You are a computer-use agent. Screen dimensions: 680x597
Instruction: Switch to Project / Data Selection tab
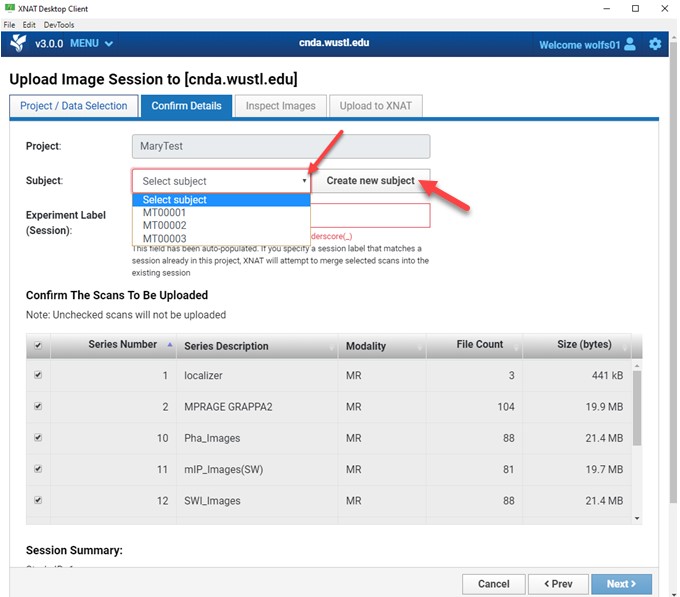[x=74, y=106]
